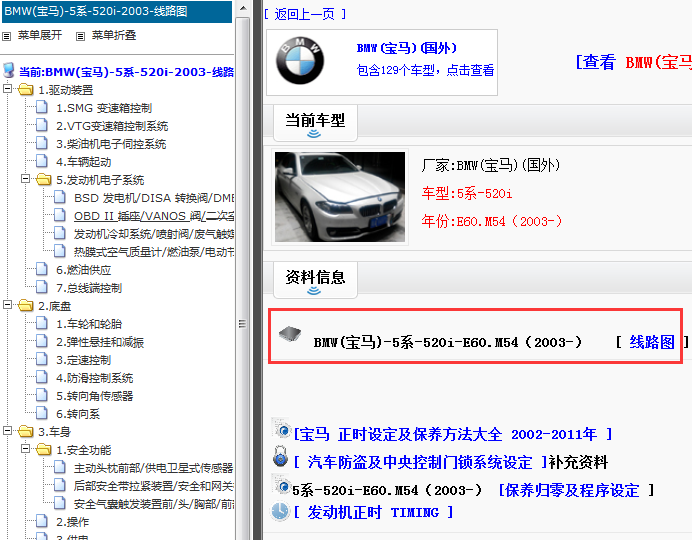Expand all menus via 菜单展开
692x540 pixels.
click(x=40, y=35)
